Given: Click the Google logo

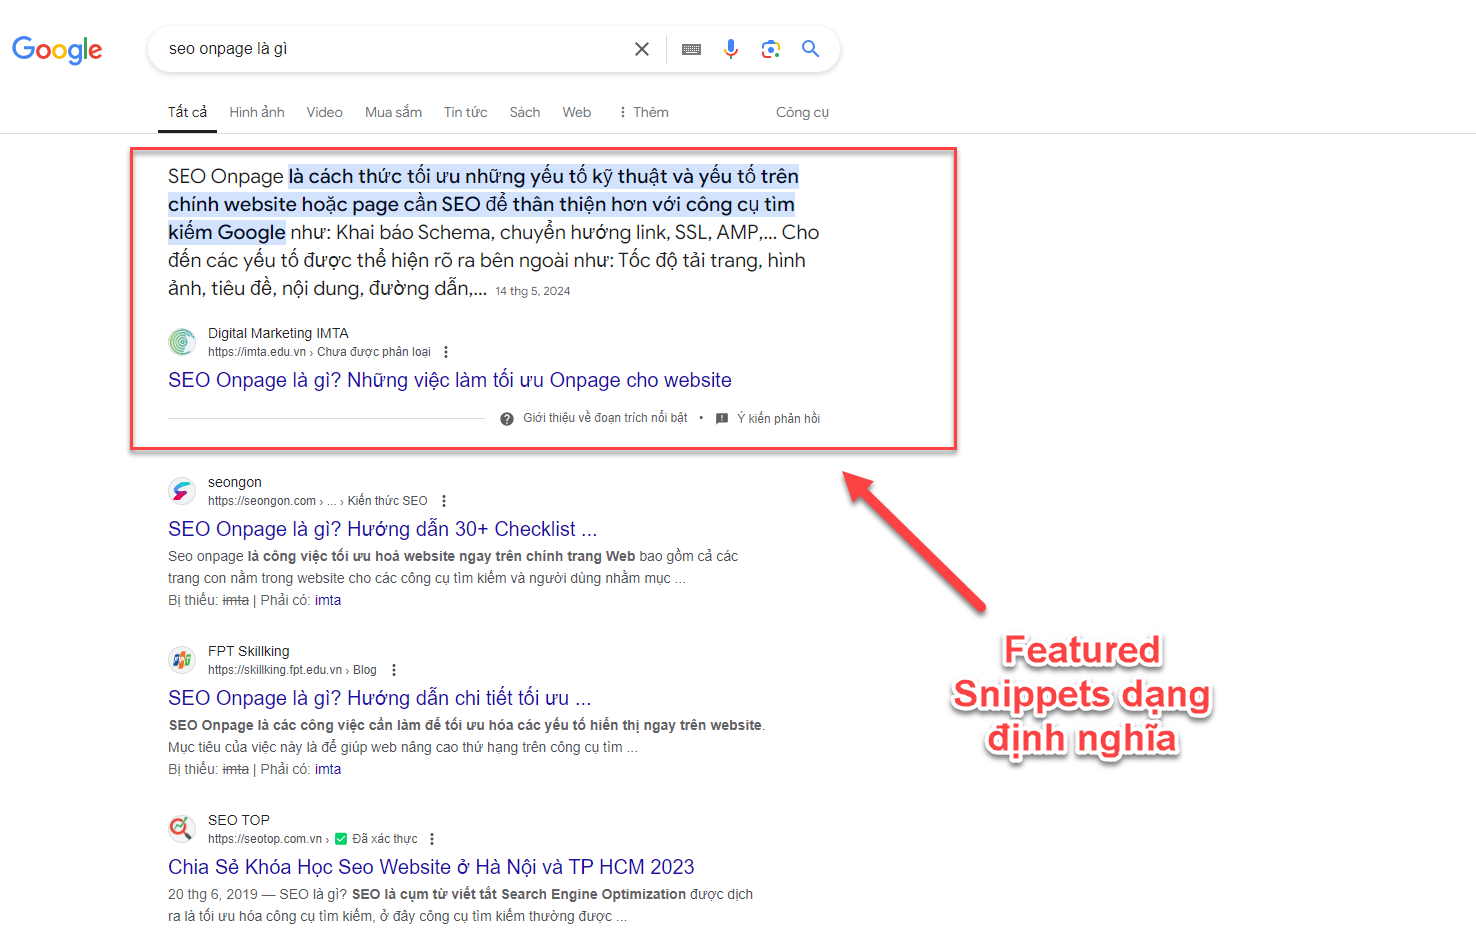Looking at the screenshot, I should click(x=57, y=49).
